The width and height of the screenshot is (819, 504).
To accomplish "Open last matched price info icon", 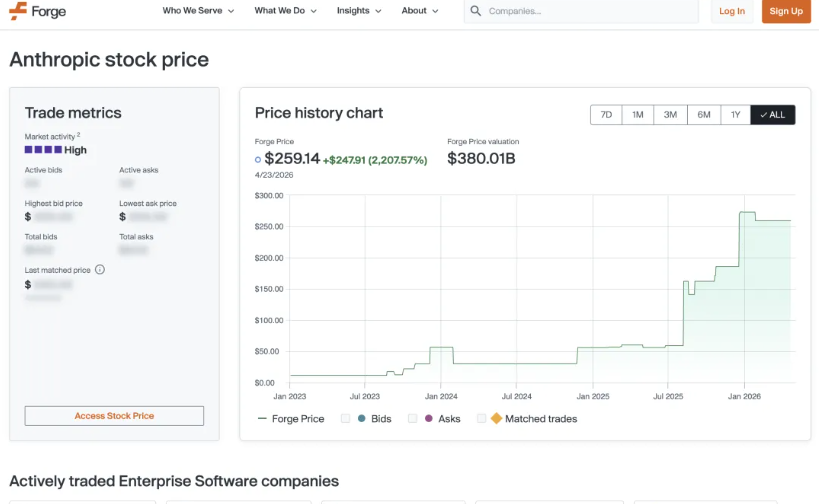I will [x=100, y=269].
